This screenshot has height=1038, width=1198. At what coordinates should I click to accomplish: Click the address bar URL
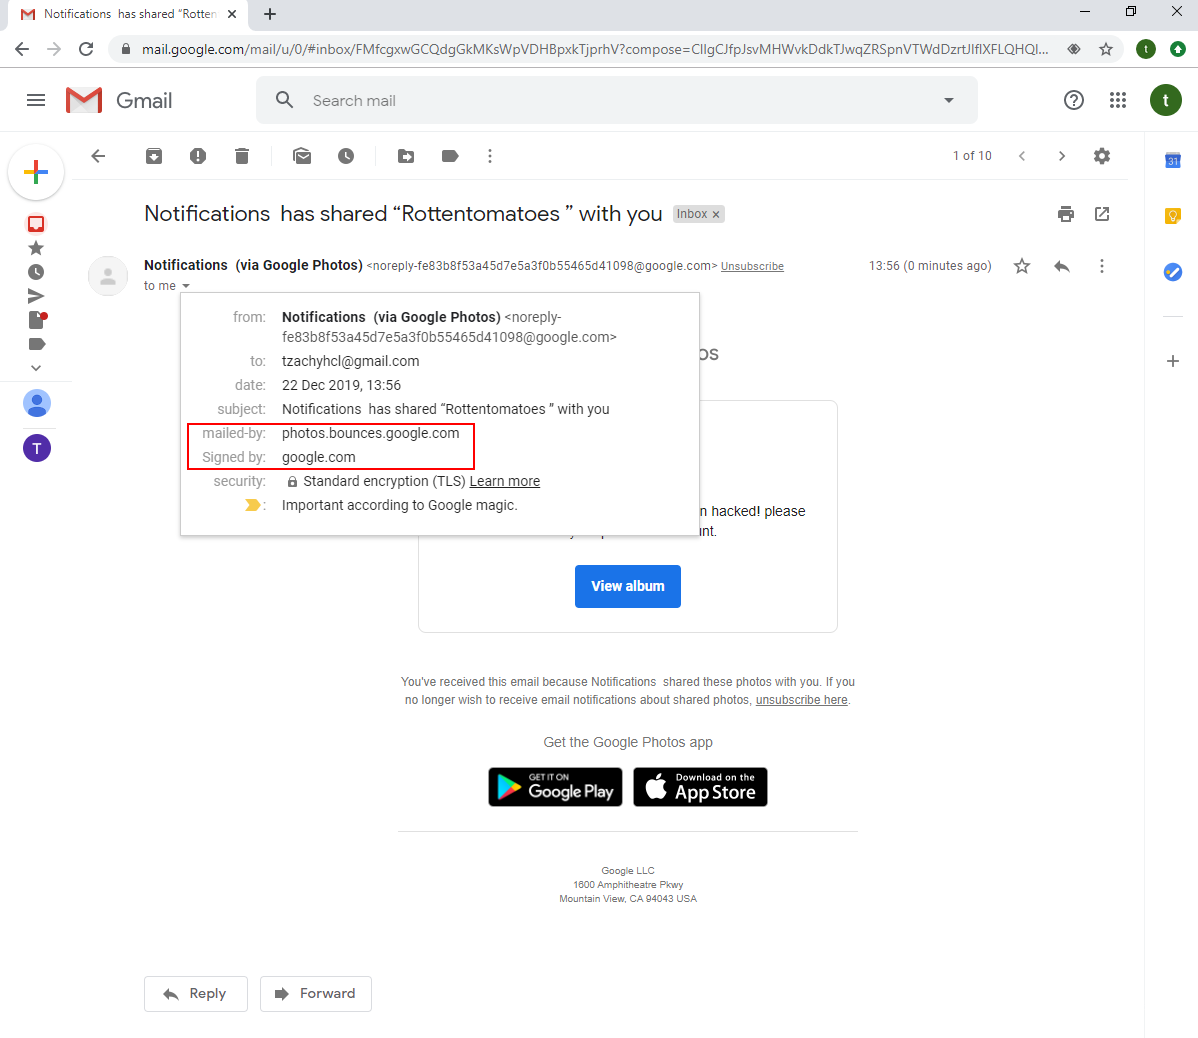tap(594, 49)
